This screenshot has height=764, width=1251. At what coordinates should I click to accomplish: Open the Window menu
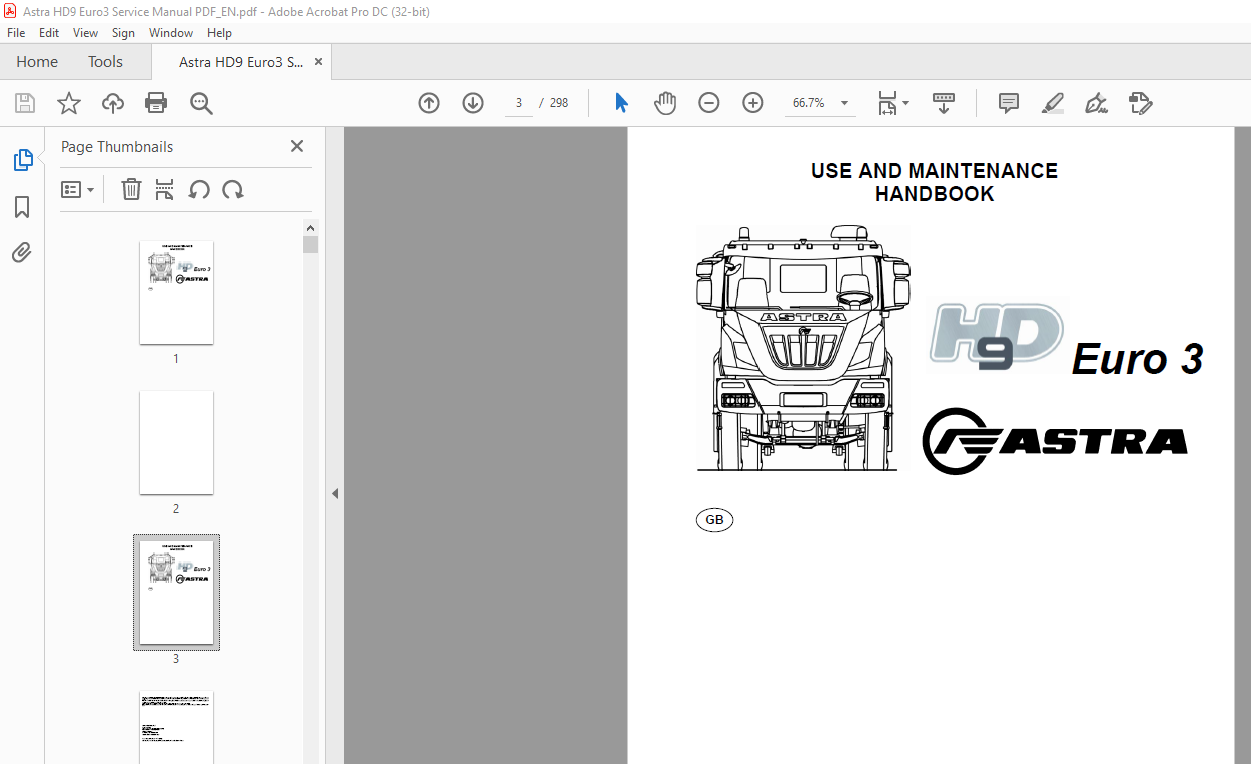point(171,33)
